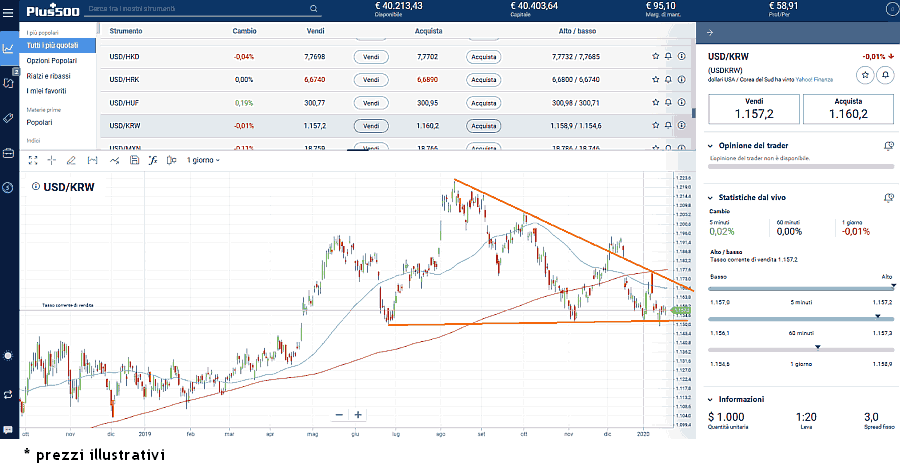Collapse the 'Statistiche dal vivo' section
This screenshot has height=474, width=900.
pos(711,198)
